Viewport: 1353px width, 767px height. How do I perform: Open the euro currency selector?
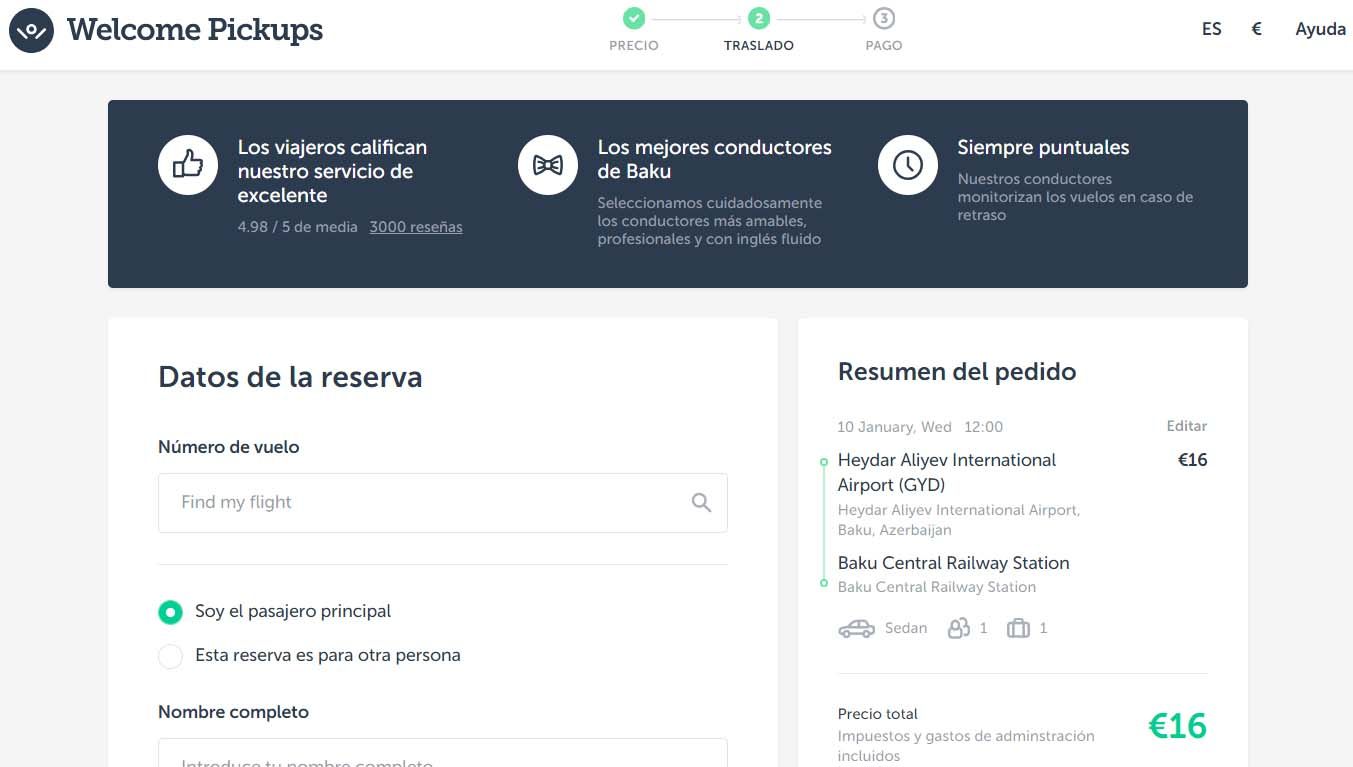1257,29
